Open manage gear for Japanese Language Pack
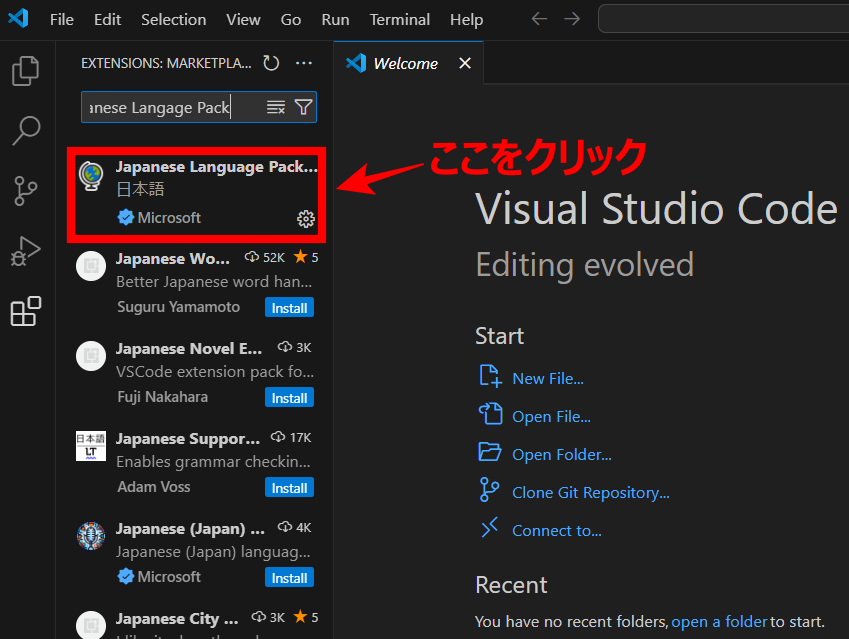Image resolution: width=849 pixels, height=639 pixels. [x=306, y=219]
